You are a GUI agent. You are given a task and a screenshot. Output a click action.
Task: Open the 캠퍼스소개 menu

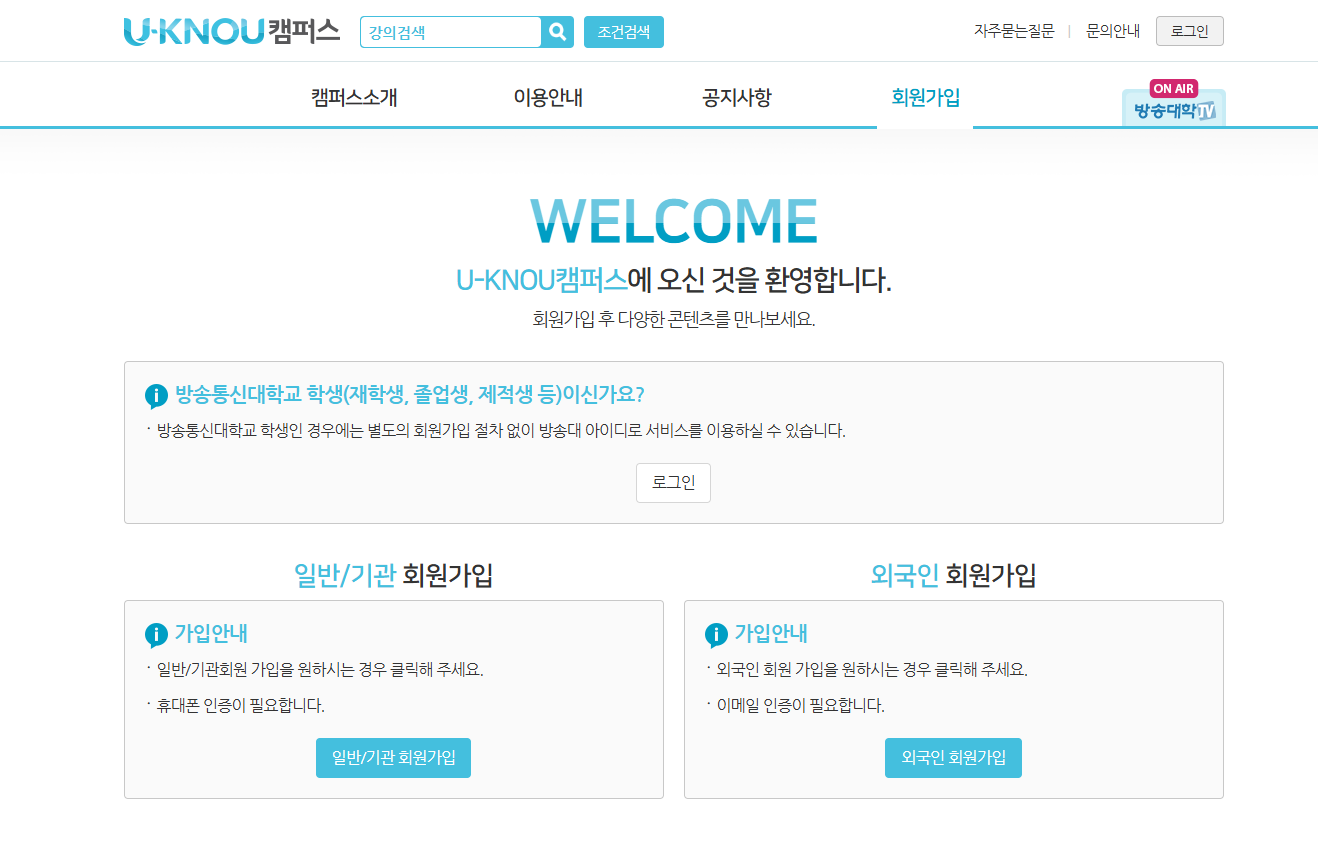(354, 98)
